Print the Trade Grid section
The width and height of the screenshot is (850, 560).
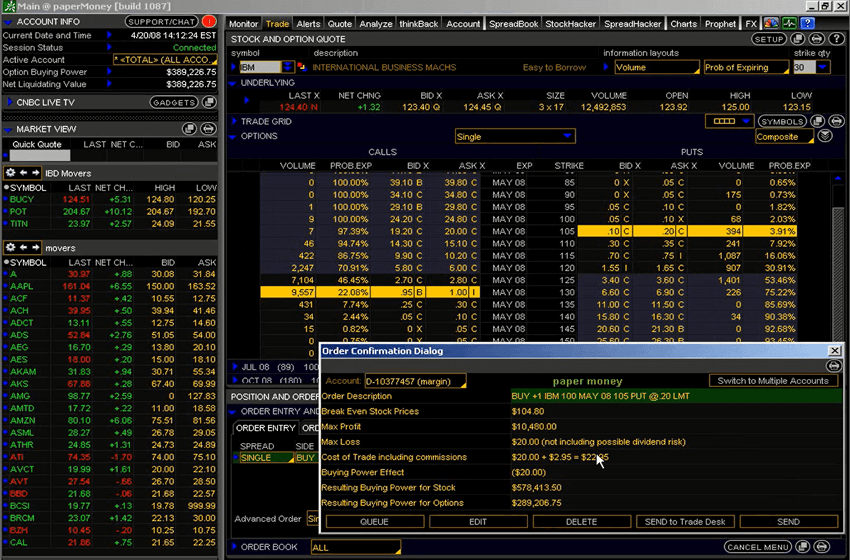836,121
